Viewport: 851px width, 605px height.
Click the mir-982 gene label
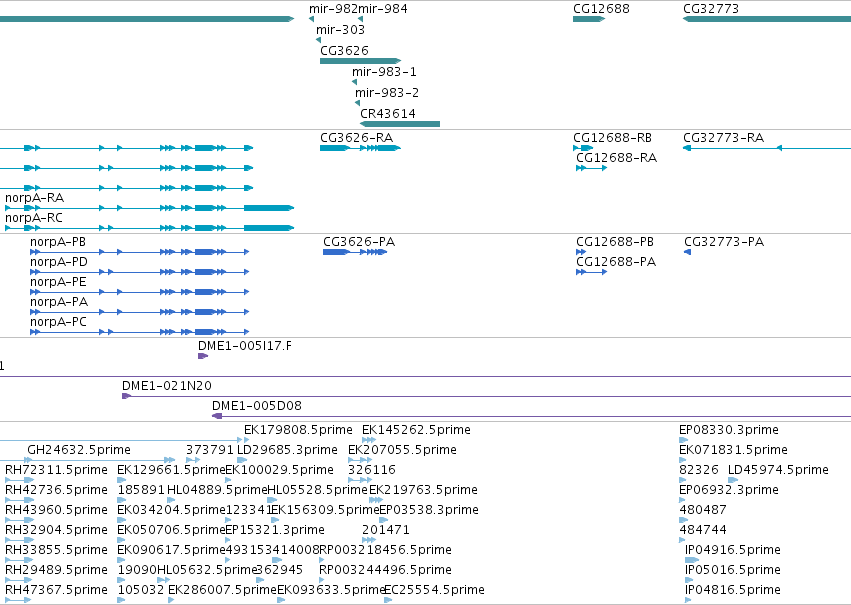333,9
